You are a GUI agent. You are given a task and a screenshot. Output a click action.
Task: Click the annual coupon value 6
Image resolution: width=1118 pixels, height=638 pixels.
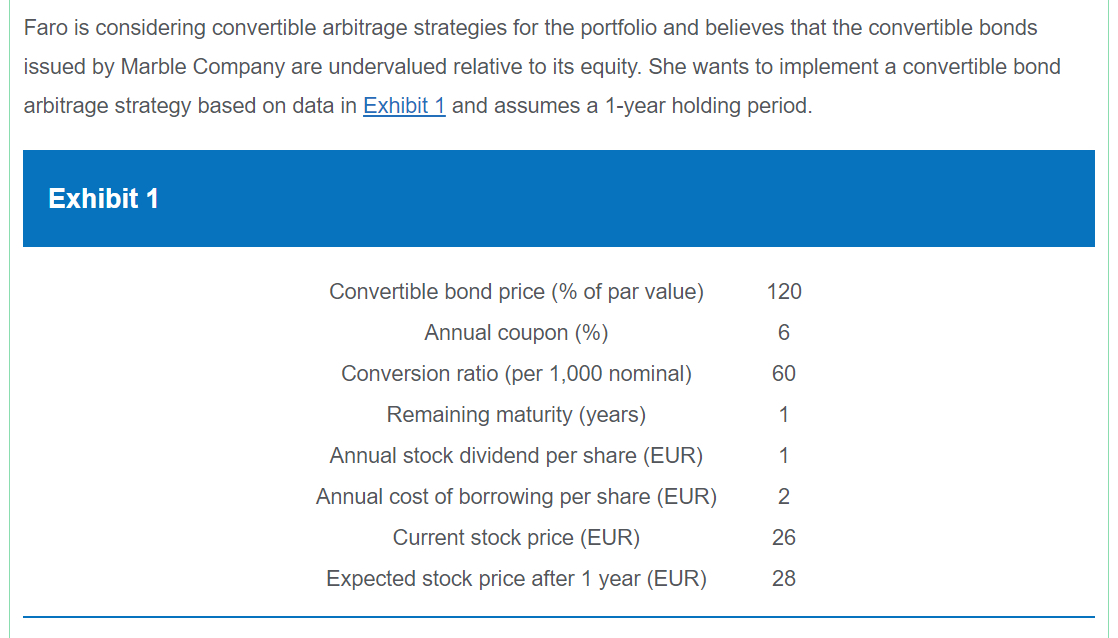(784, 333)
